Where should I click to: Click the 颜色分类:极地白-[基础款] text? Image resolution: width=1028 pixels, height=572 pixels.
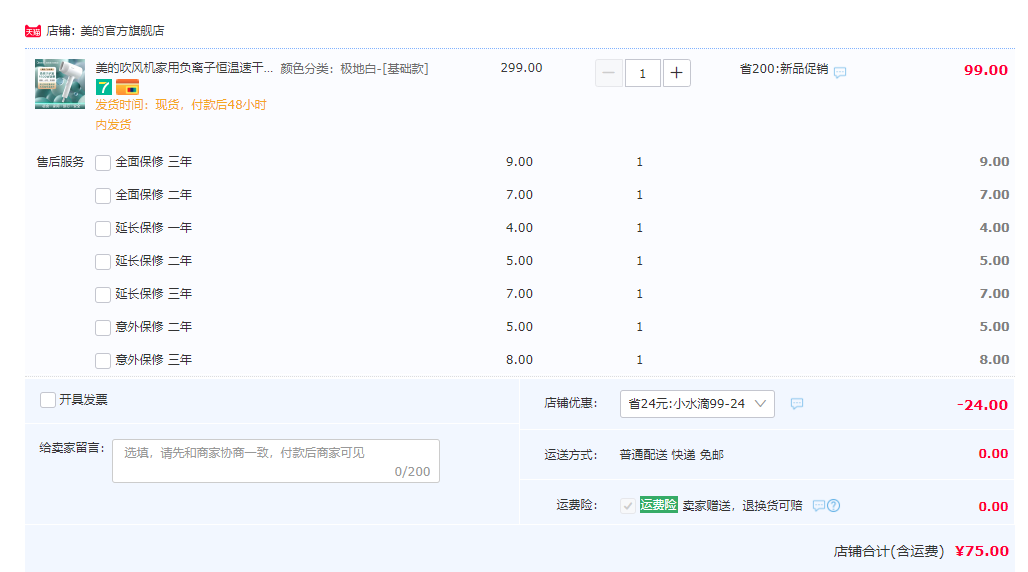[x=355, y=68]
